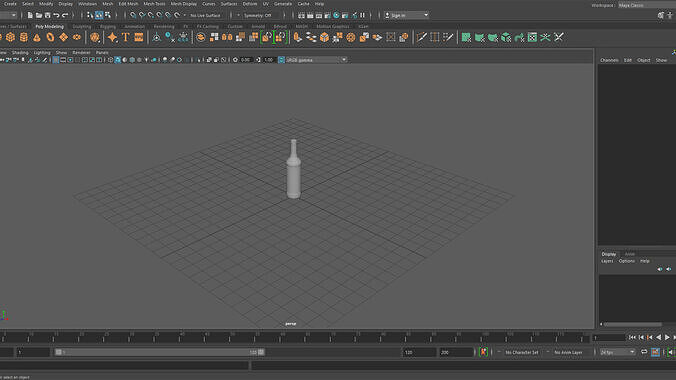Click the star Sweep Mesh shelf icon
The height and width of the screenshot is (380, 676).
(112, 38)
